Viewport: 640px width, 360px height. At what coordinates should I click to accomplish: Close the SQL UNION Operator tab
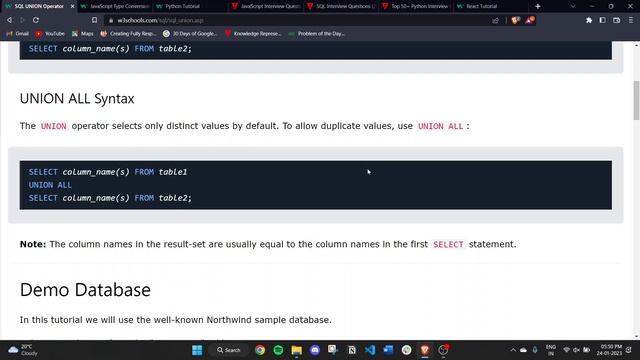(x=72, y=6)
